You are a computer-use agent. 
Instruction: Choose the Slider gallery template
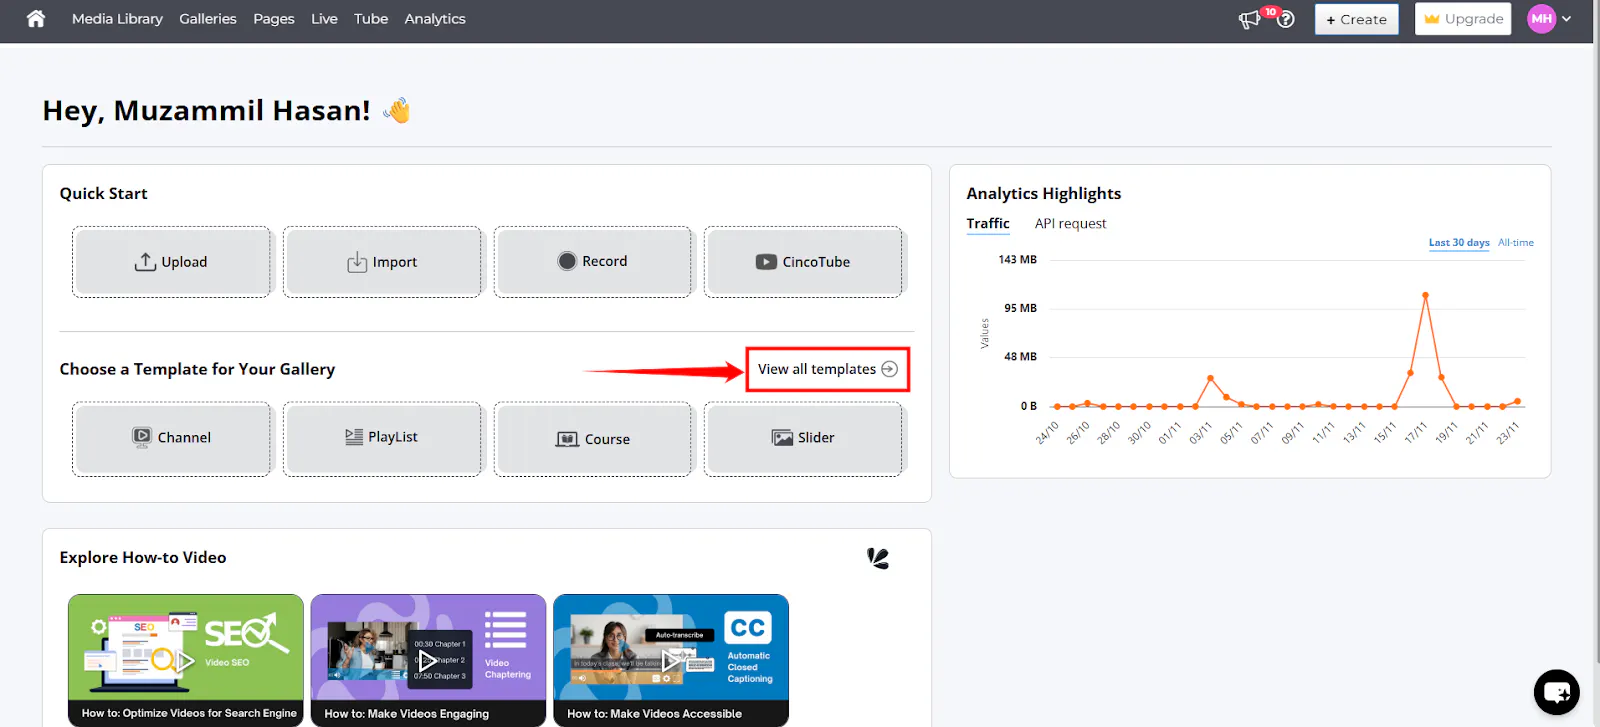pos(803,438)
